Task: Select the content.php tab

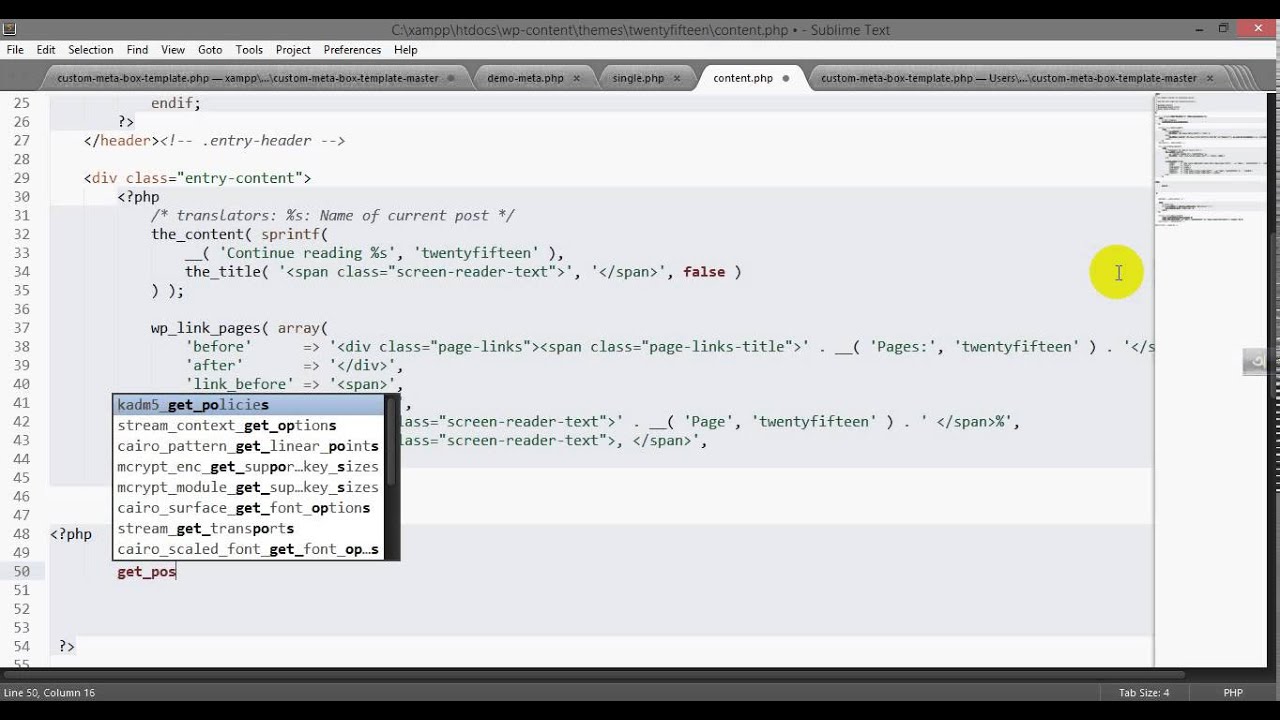Action: click(743, 78)
